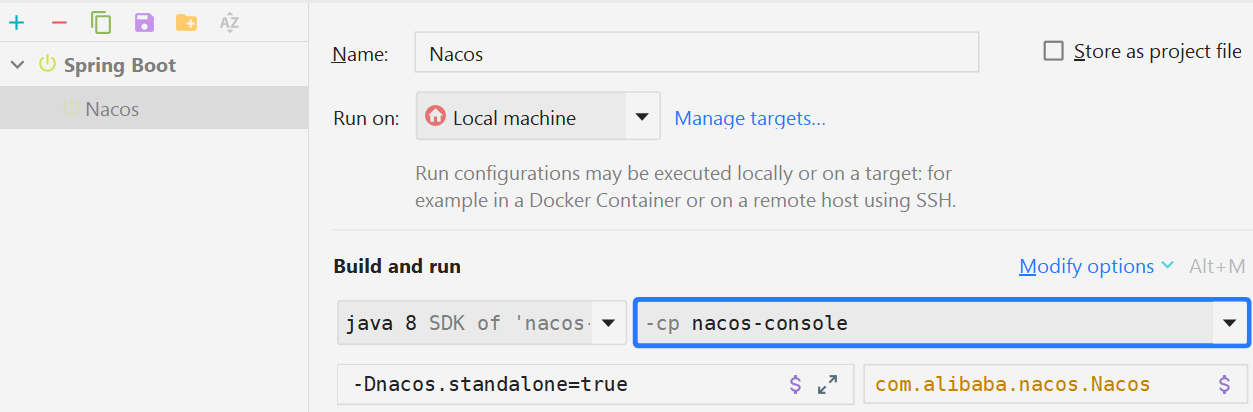This screenshot has height=412, width=1253.
Task: Open the java 8 SDK dropdown
Action: click(x=608, y=323)
